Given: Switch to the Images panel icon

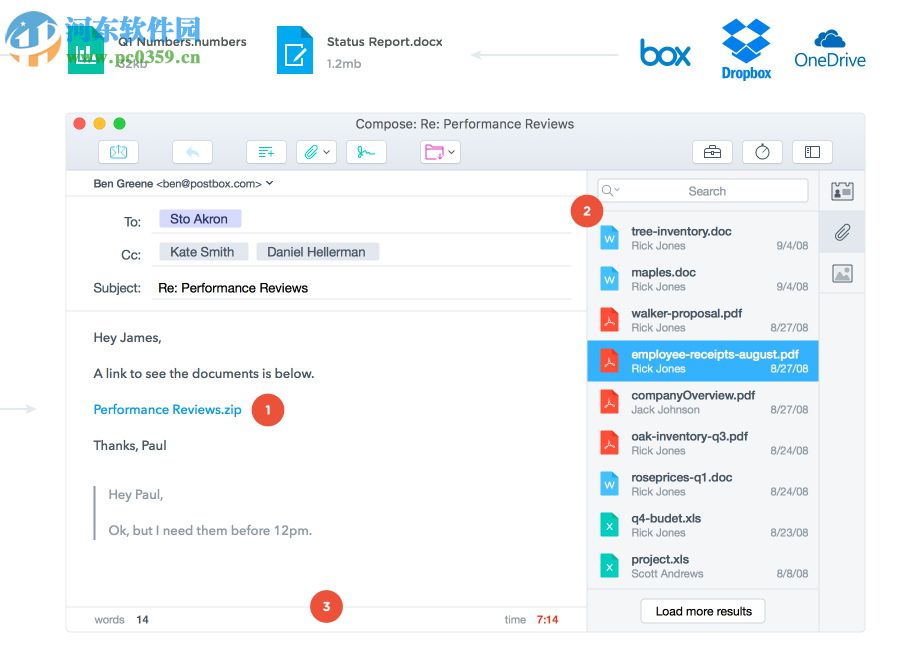Looking at the screenshot, I should (x=841, y=272).
